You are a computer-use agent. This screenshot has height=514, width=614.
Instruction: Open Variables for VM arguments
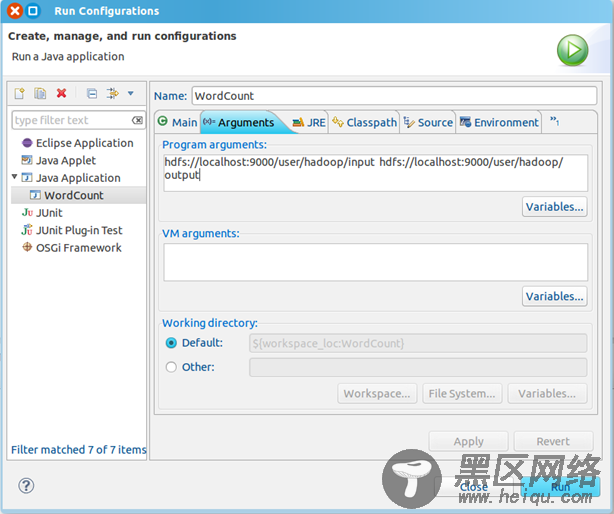pyautogui.click(x=554, y=296)
